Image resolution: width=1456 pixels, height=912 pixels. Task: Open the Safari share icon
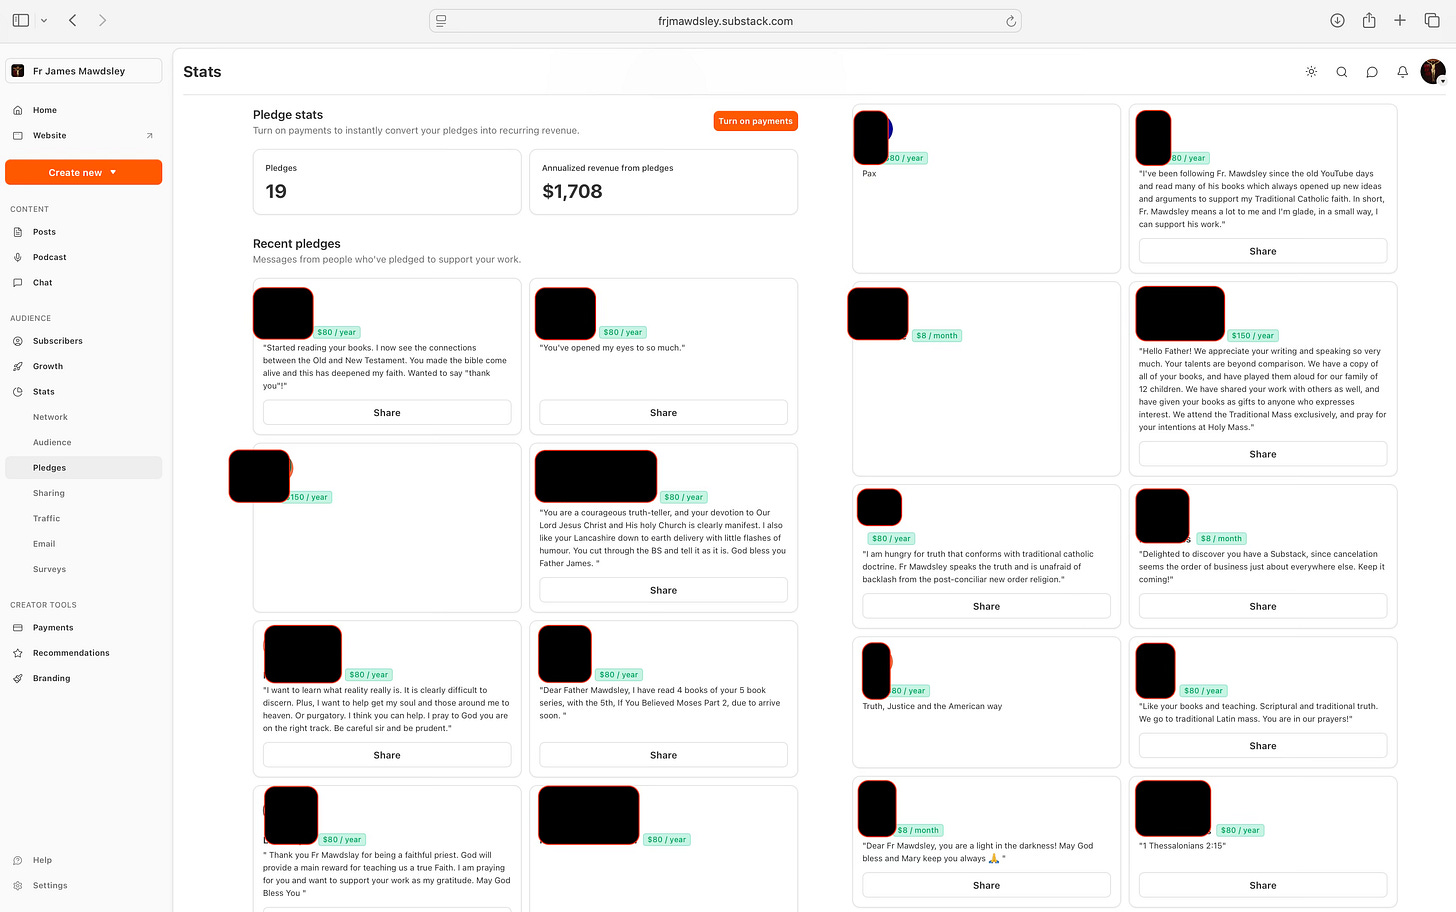1369,20
